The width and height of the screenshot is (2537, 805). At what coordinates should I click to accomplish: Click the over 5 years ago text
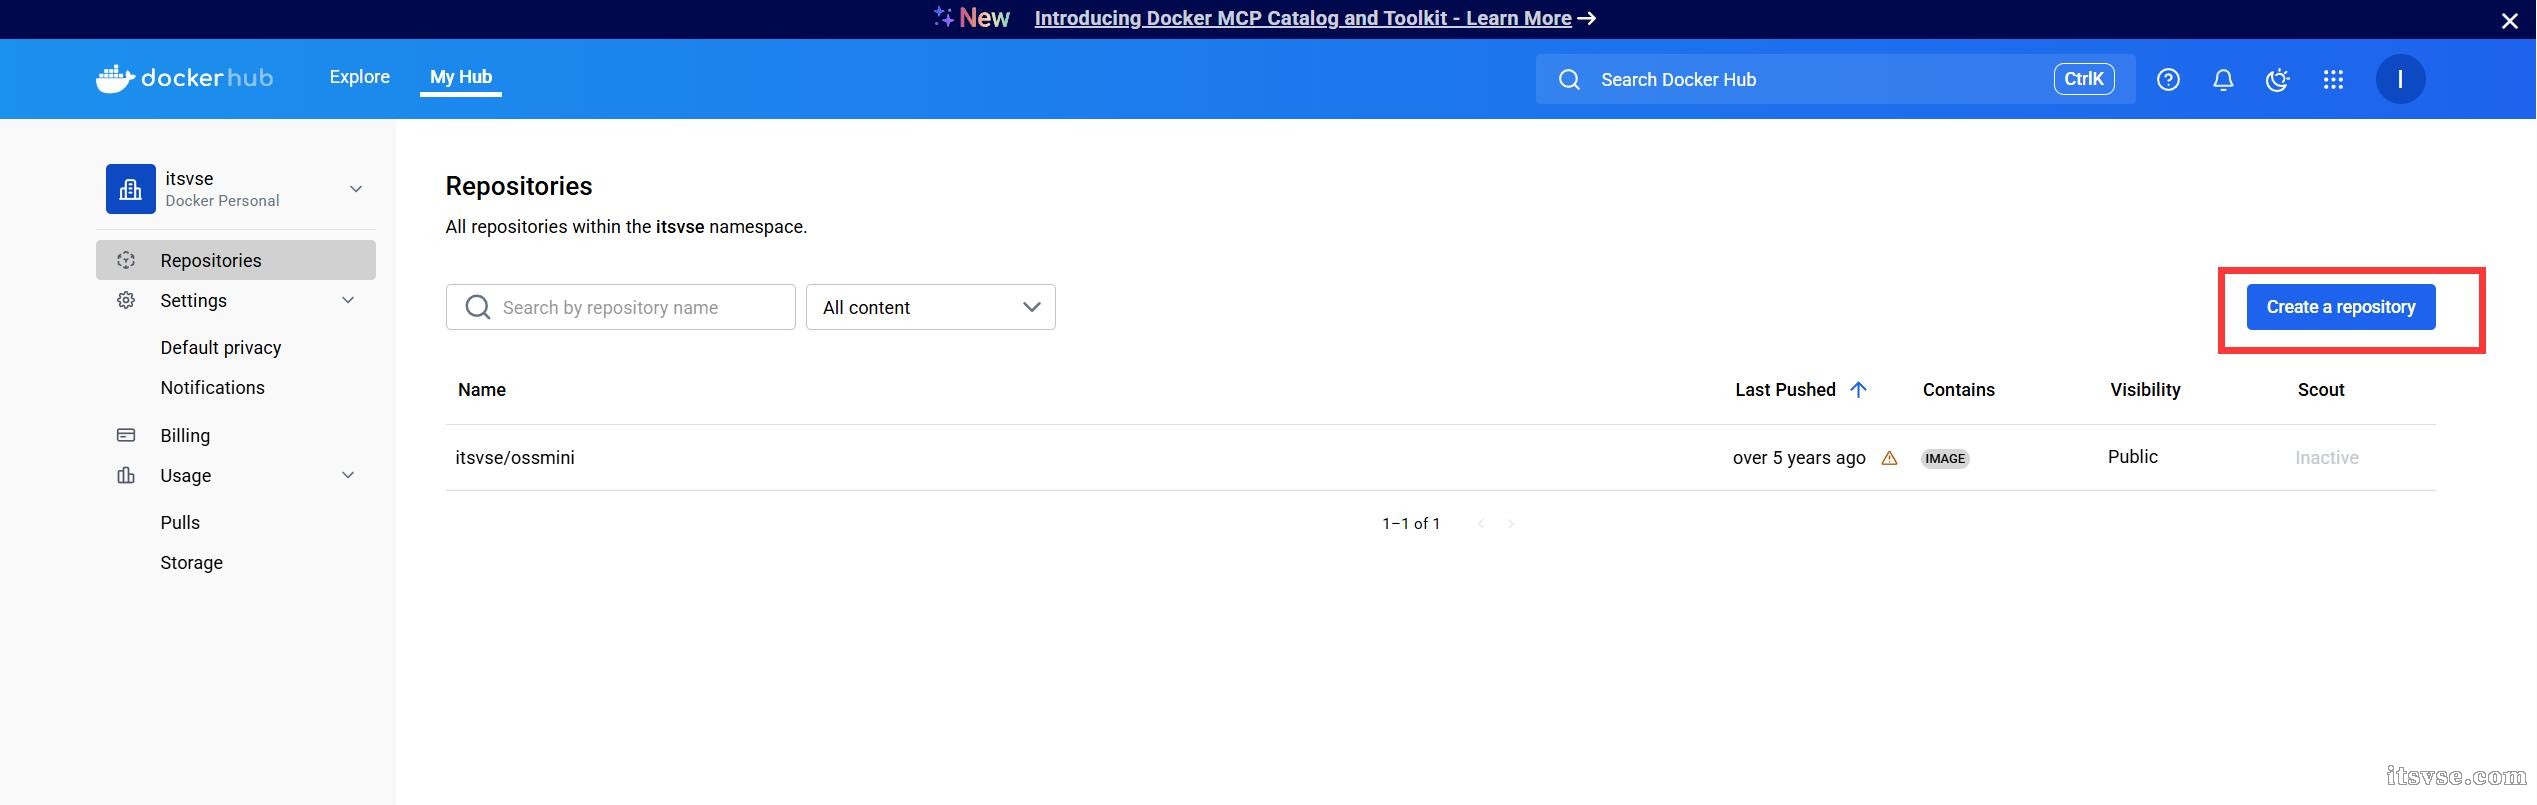(1799, 458)
